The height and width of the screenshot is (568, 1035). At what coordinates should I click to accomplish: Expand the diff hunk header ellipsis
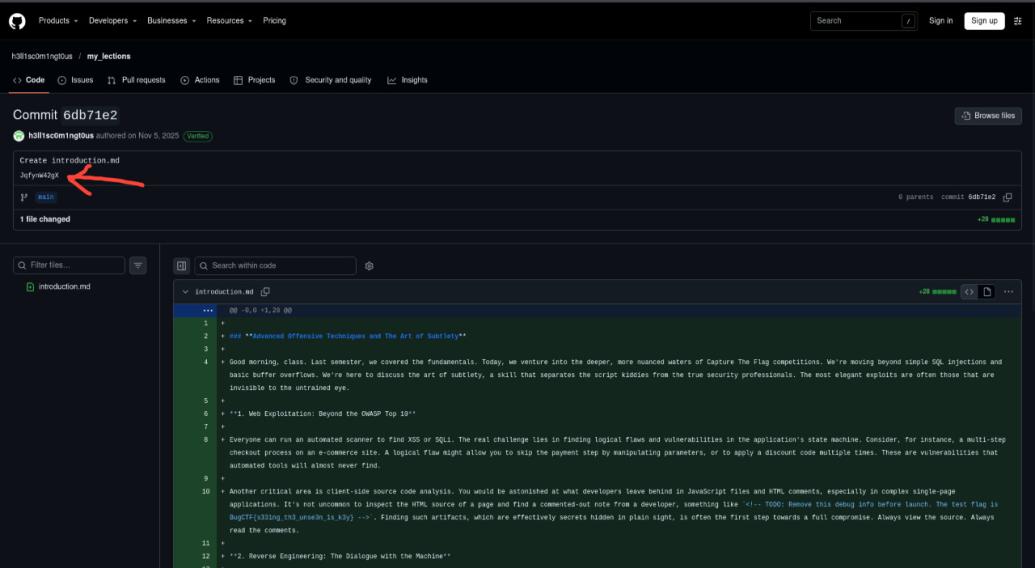208,310
